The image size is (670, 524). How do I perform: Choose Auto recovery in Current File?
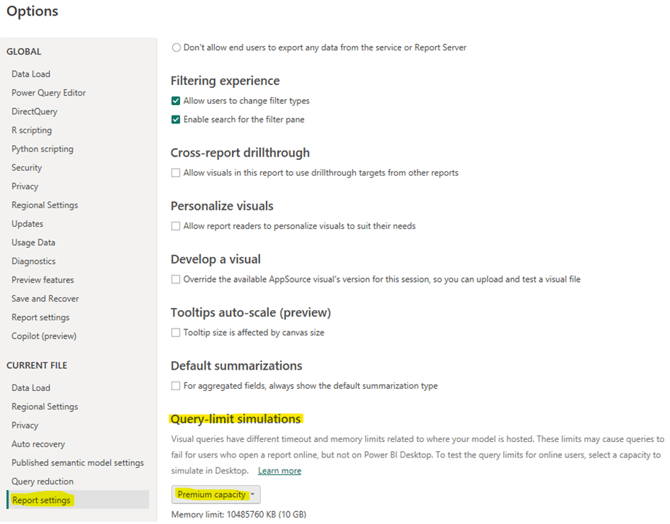38,444
